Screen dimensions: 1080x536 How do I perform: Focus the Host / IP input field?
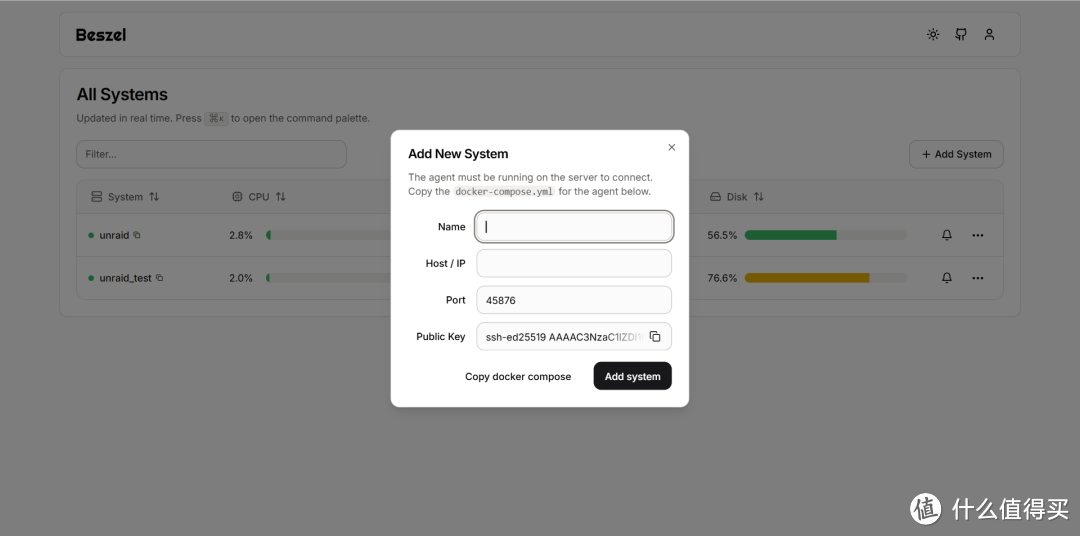(x=573, y=264)
